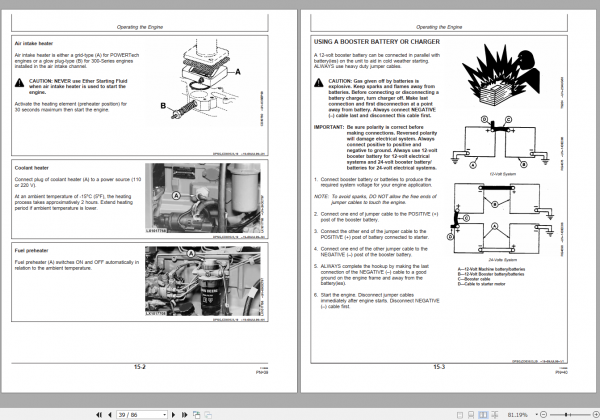Click the 'Coolant heater' section title

point(31,168)
